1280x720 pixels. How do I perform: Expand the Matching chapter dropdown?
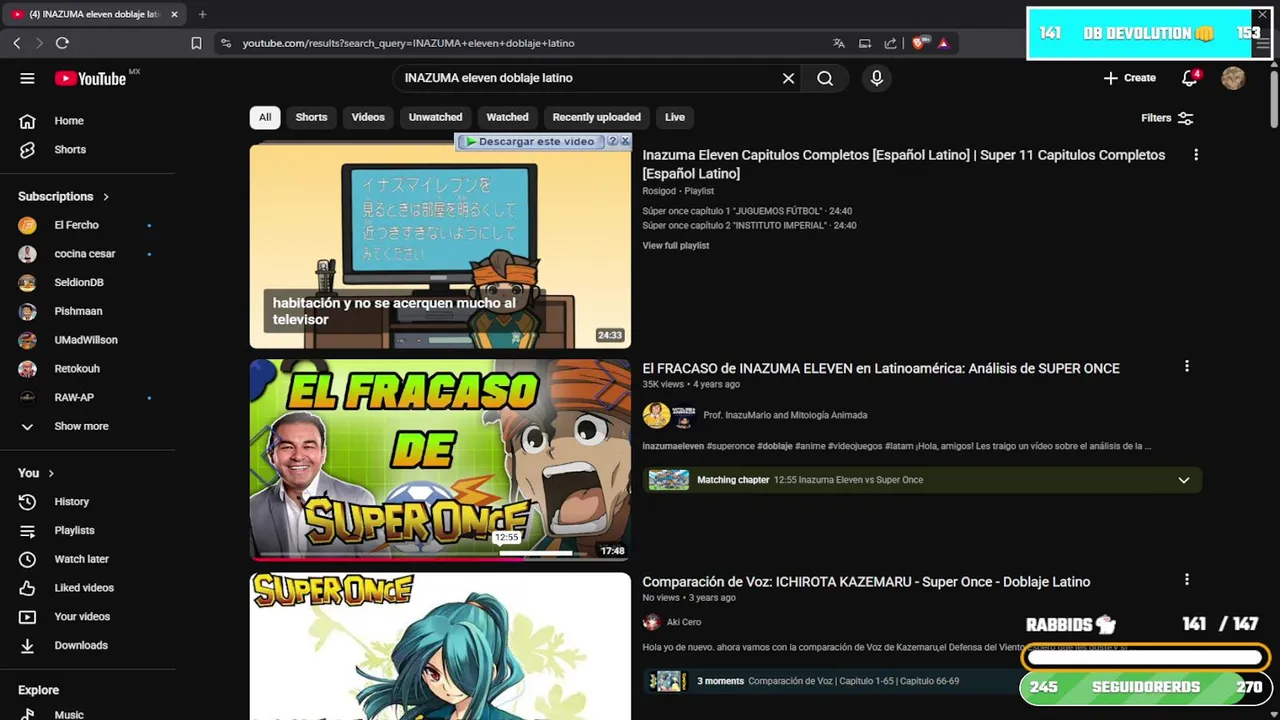1184,480
